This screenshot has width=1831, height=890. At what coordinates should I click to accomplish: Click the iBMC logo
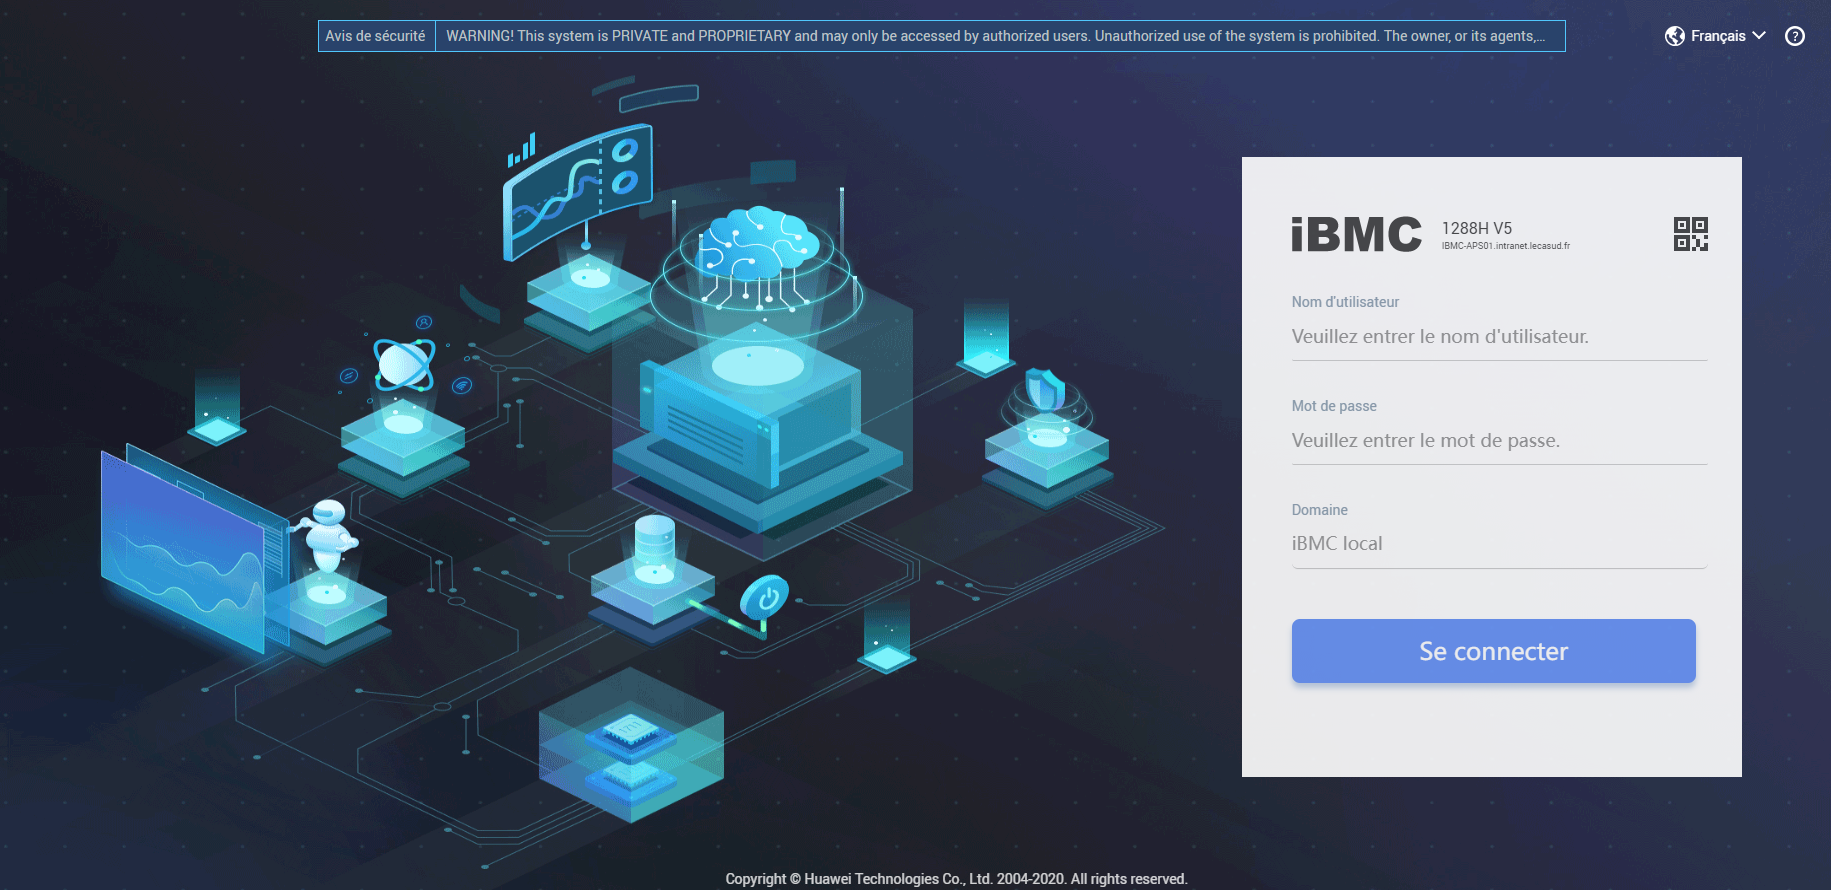(x=1356, y=235)
